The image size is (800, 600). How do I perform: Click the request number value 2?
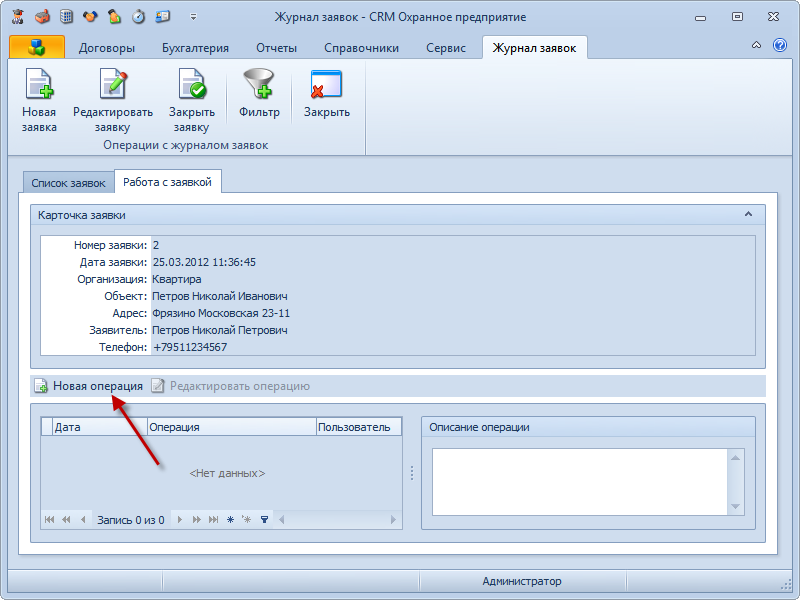tap(156, 245)
